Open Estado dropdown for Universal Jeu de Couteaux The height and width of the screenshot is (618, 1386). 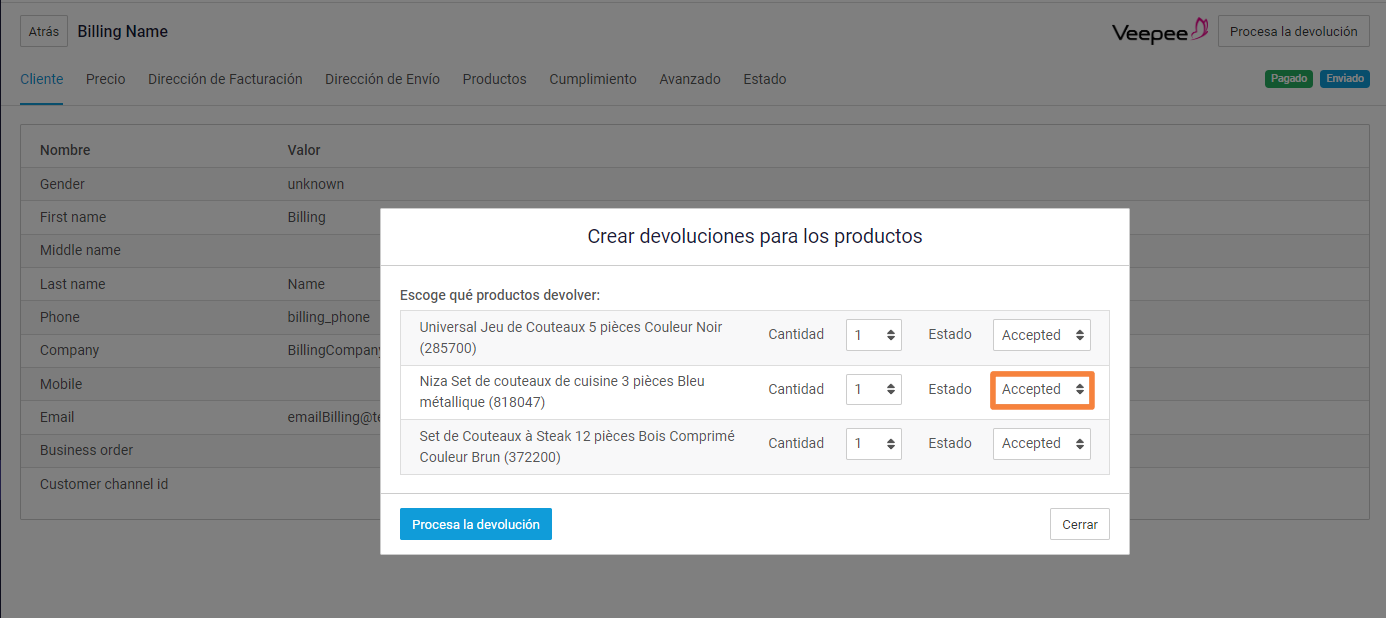(1042, 335)
